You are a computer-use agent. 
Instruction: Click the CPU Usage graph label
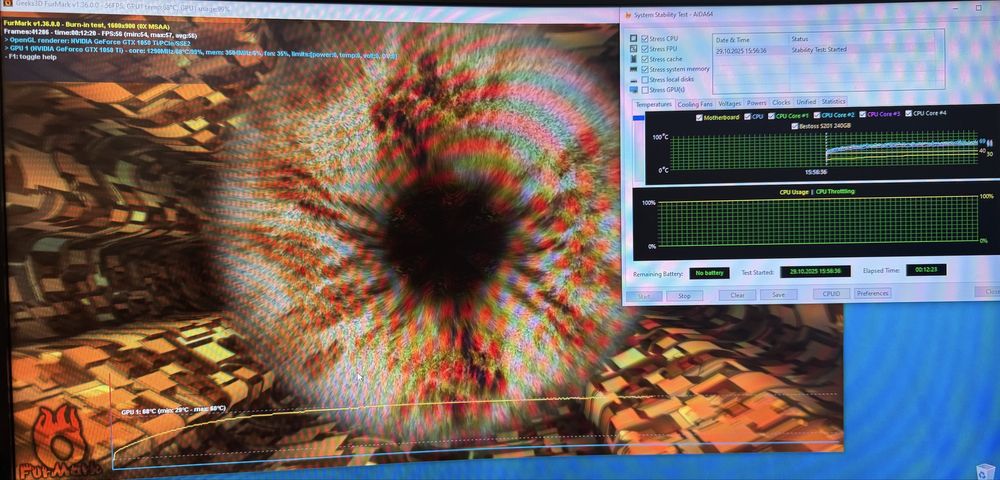click(x=793, y=192)
